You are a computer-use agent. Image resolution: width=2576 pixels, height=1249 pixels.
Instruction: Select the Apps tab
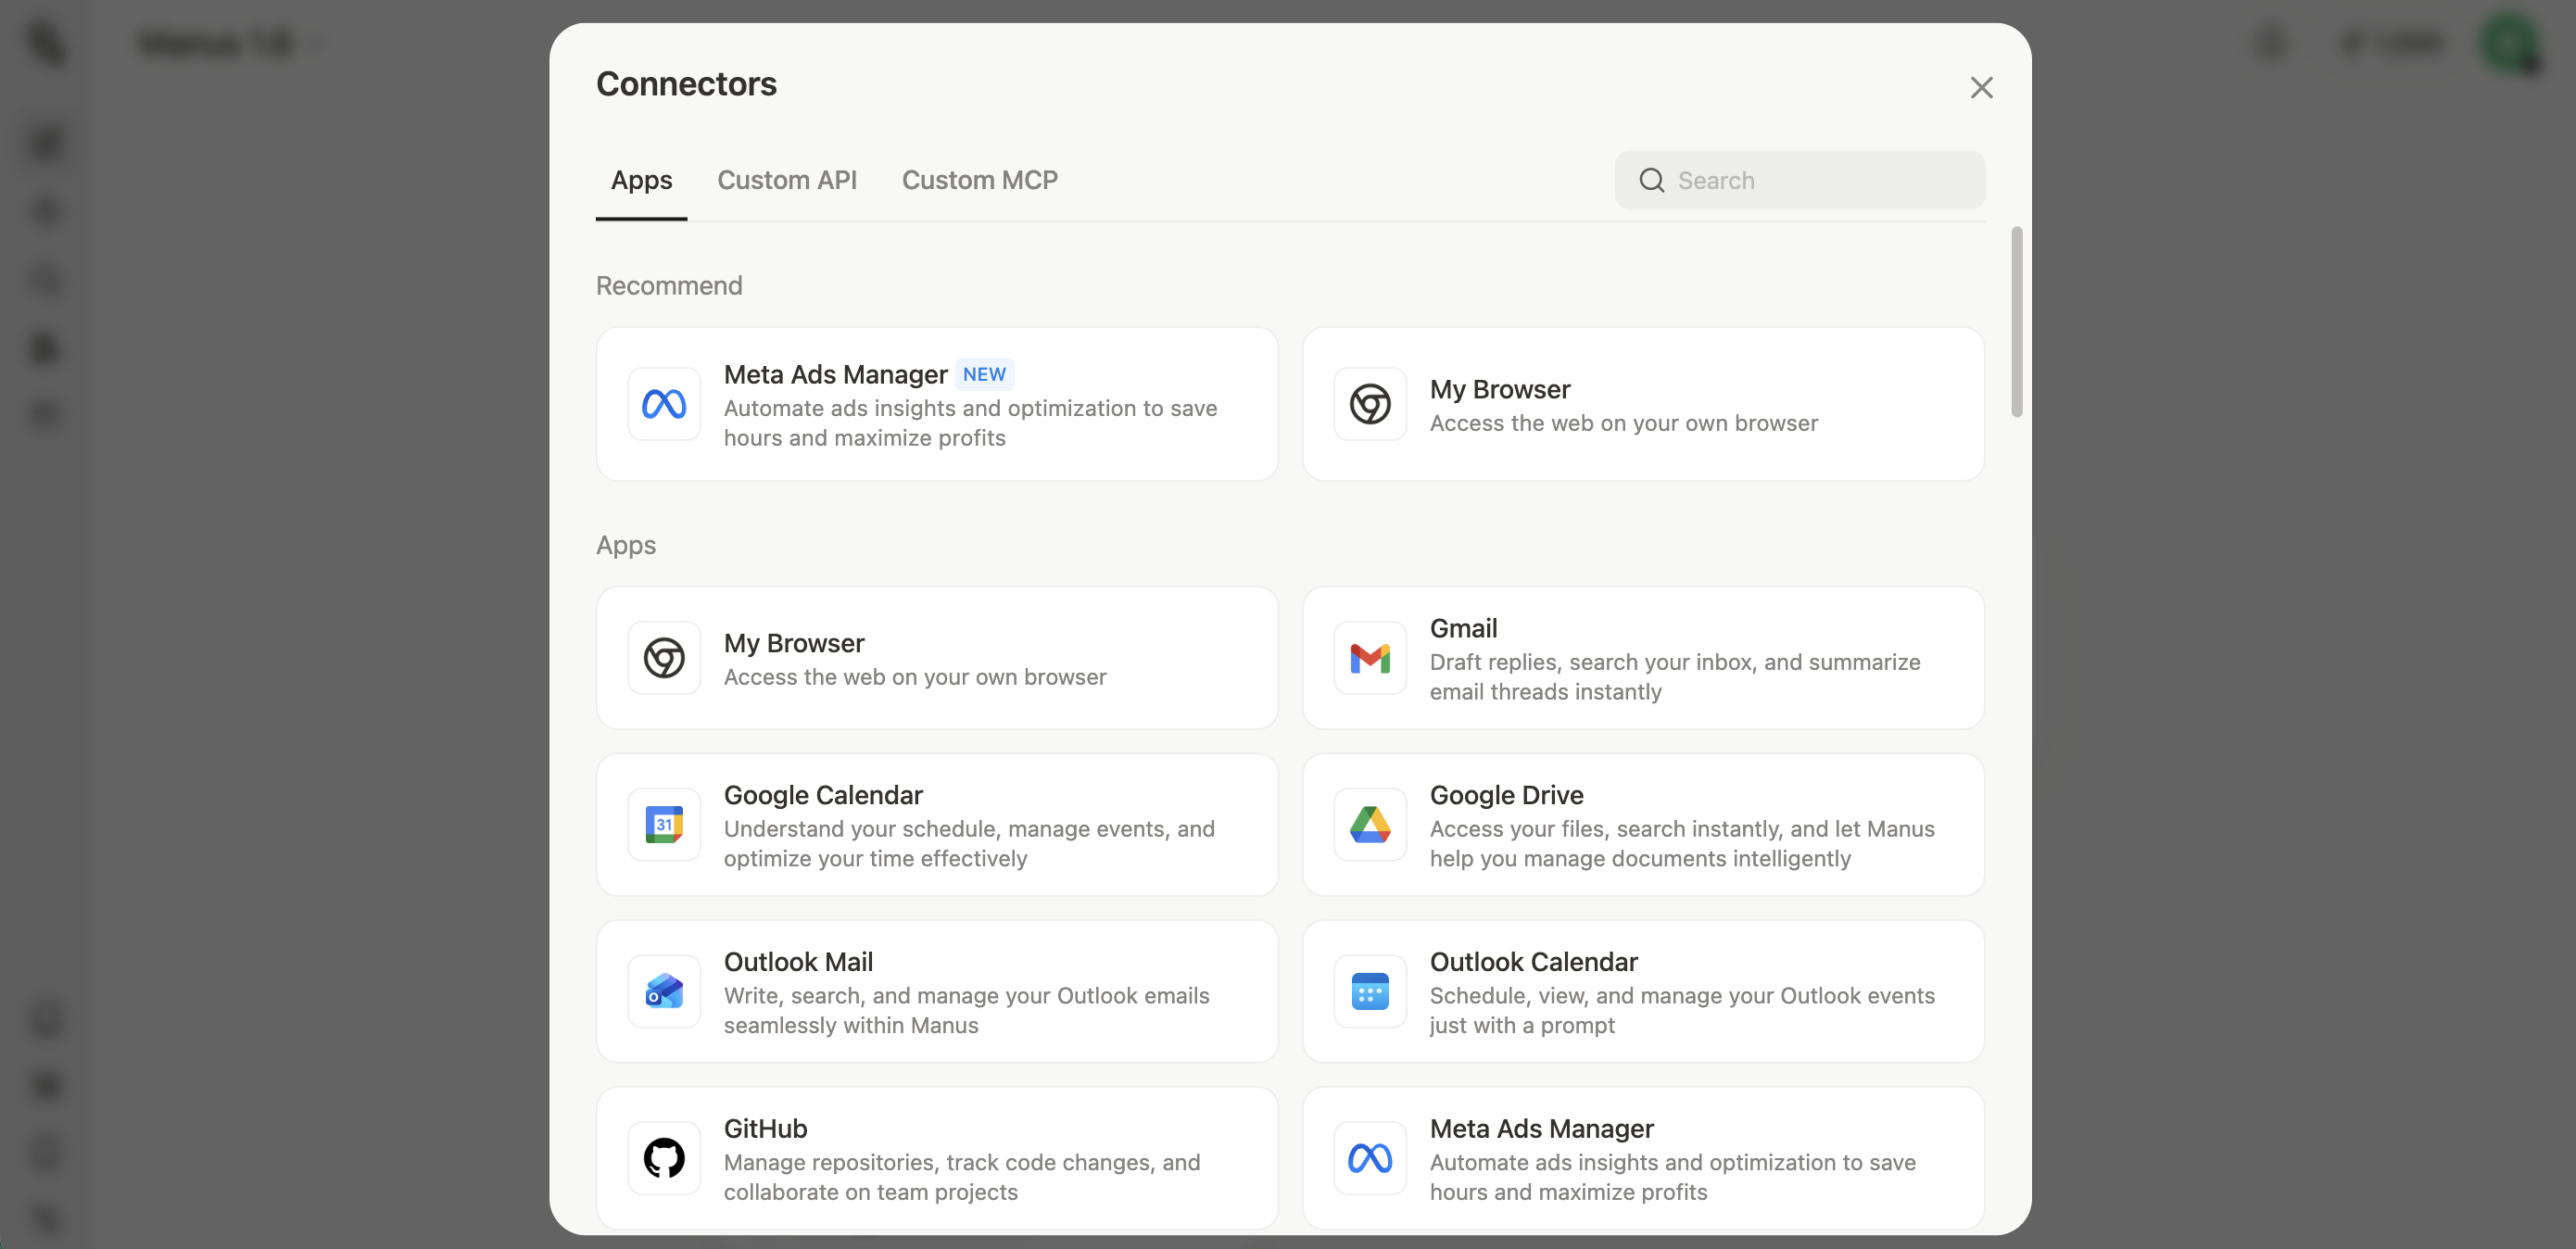[x=641, y=180]
